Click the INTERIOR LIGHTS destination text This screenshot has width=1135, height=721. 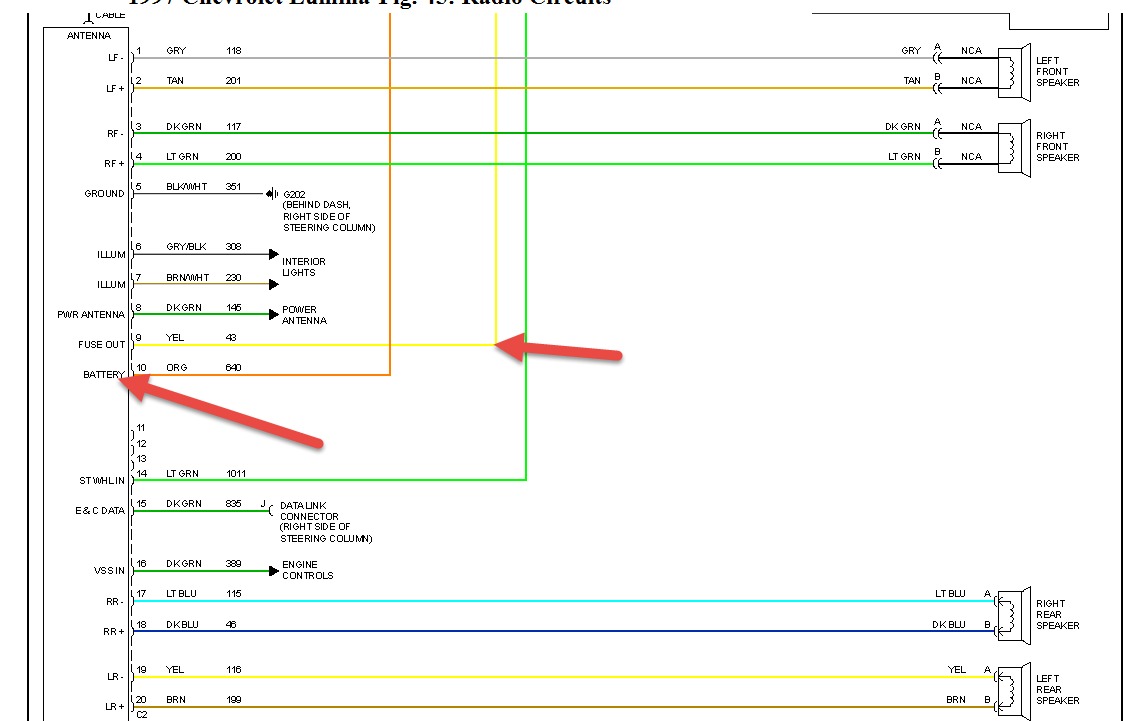coord(304,267)
